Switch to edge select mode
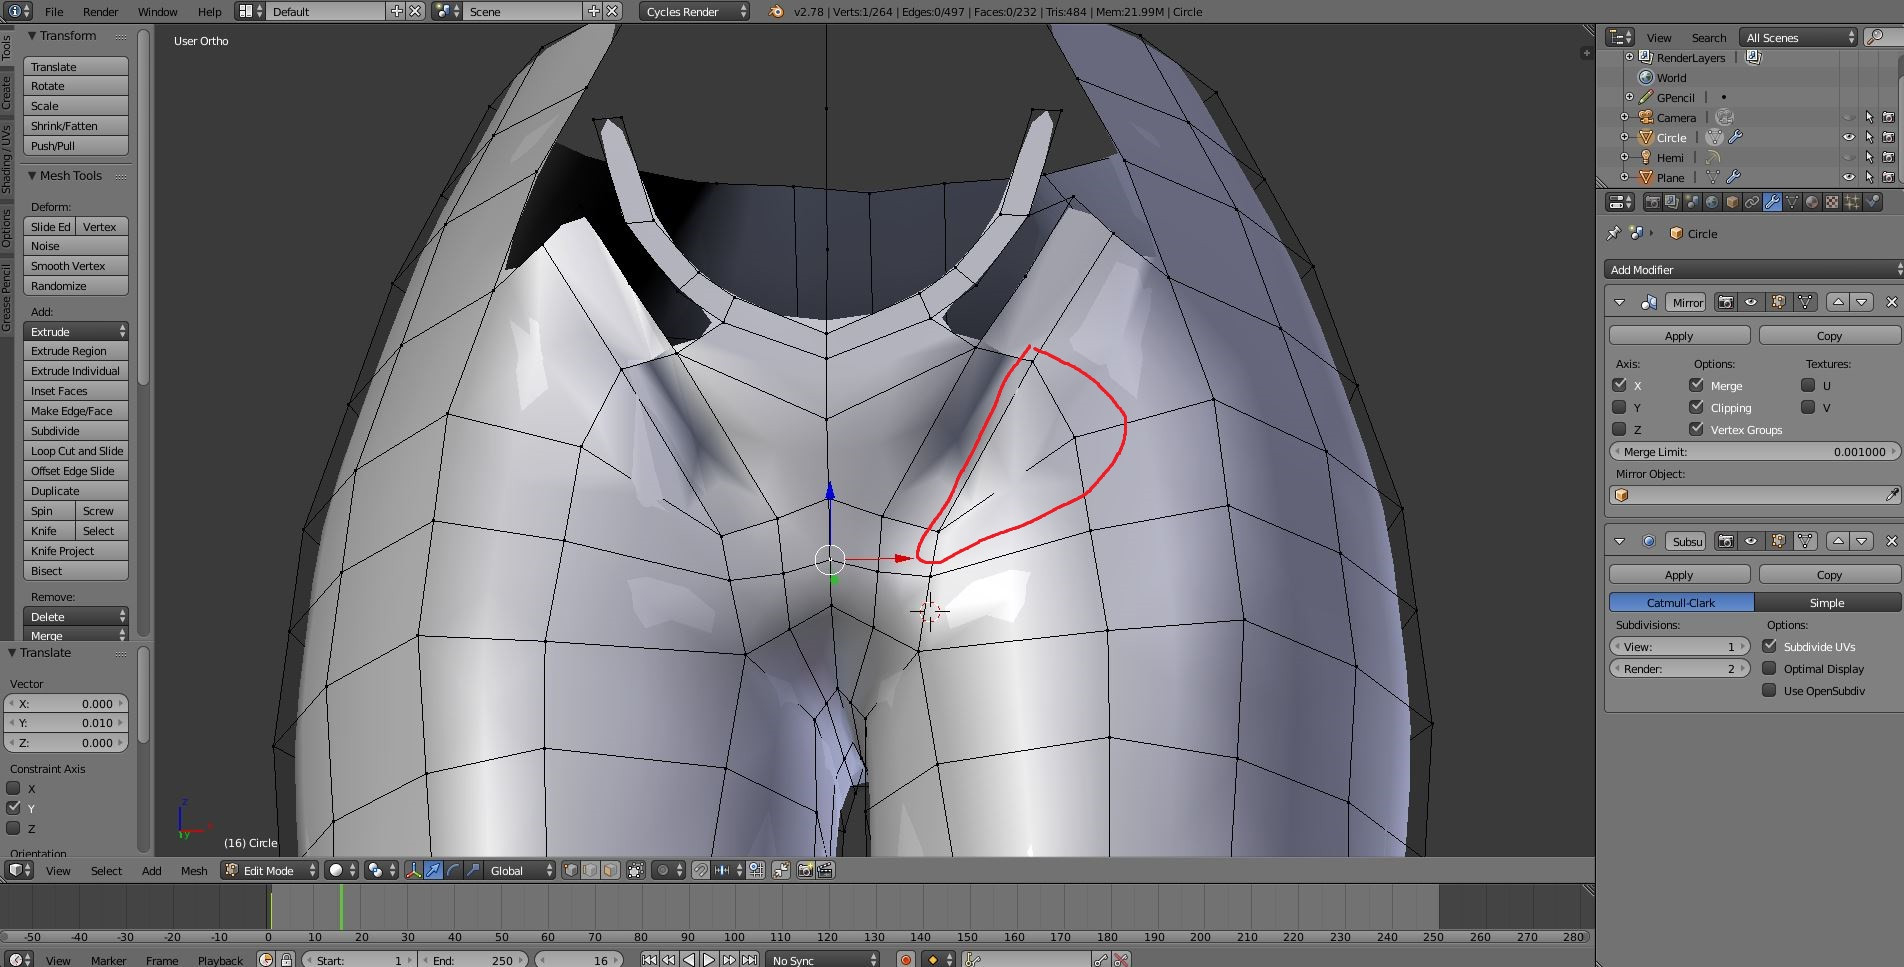Image resolution: width=1904 pixels, height=967 pixels. pos(590,871)
